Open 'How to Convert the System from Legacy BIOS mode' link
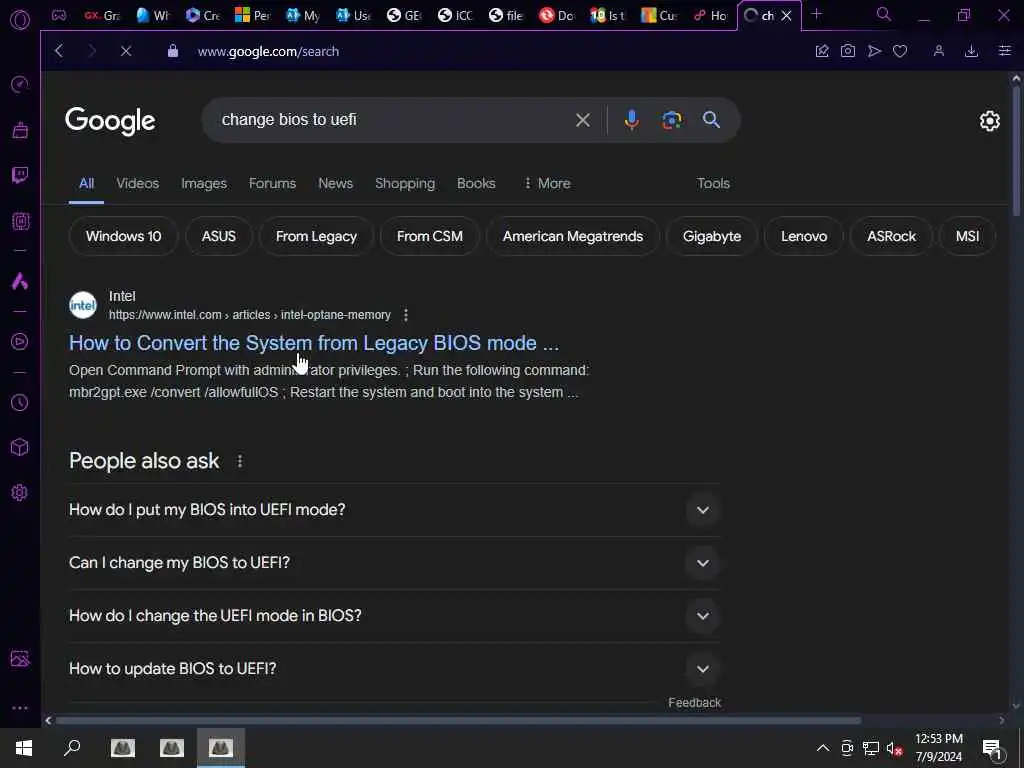 314,343
